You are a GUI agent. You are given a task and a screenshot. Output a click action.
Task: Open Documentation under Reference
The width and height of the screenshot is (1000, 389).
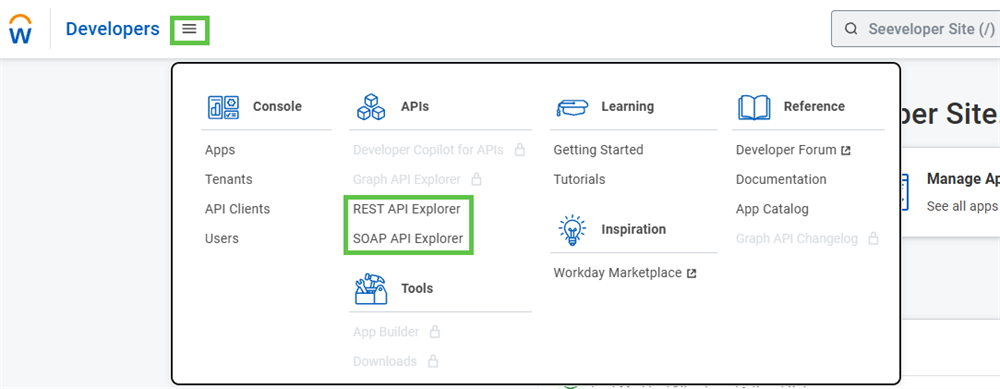781,179
